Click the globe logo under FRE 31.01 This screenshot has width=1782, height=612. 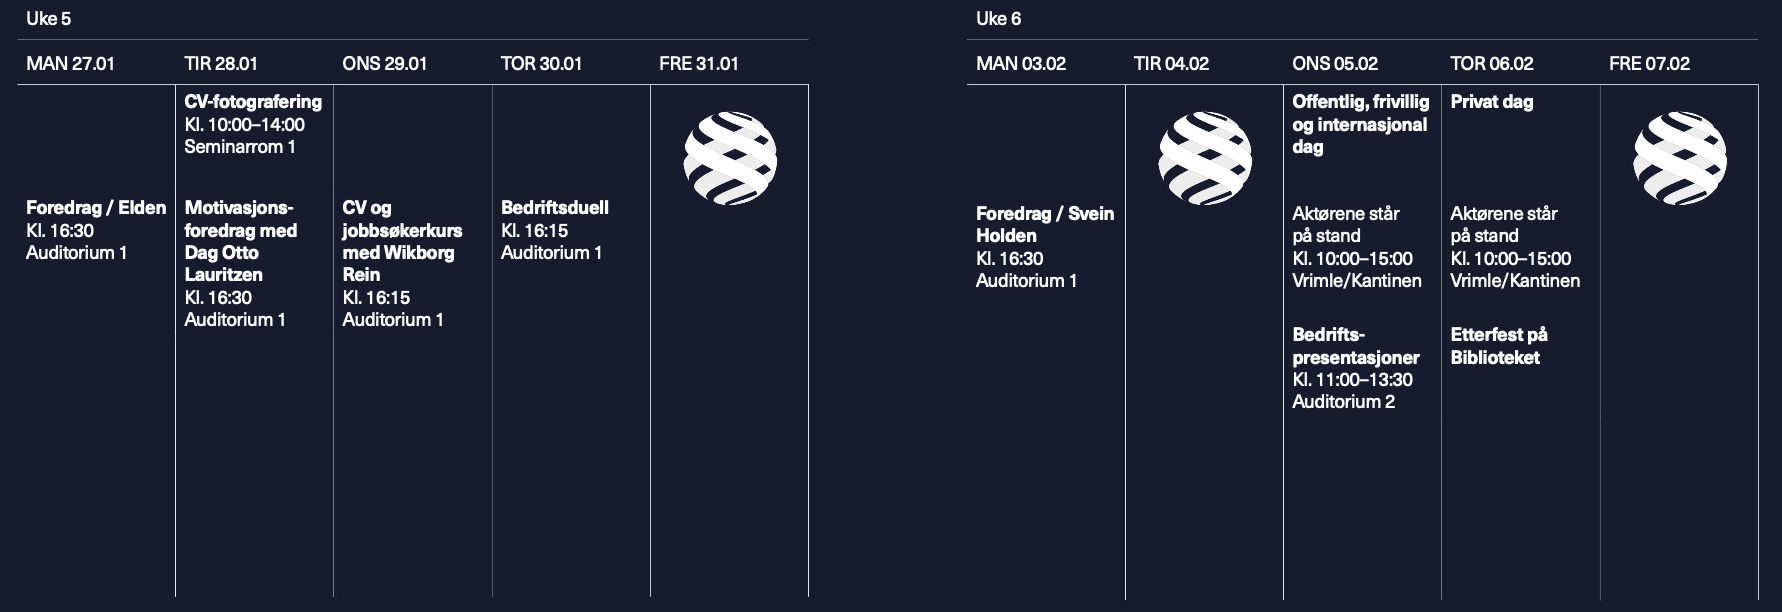[730, 158]
